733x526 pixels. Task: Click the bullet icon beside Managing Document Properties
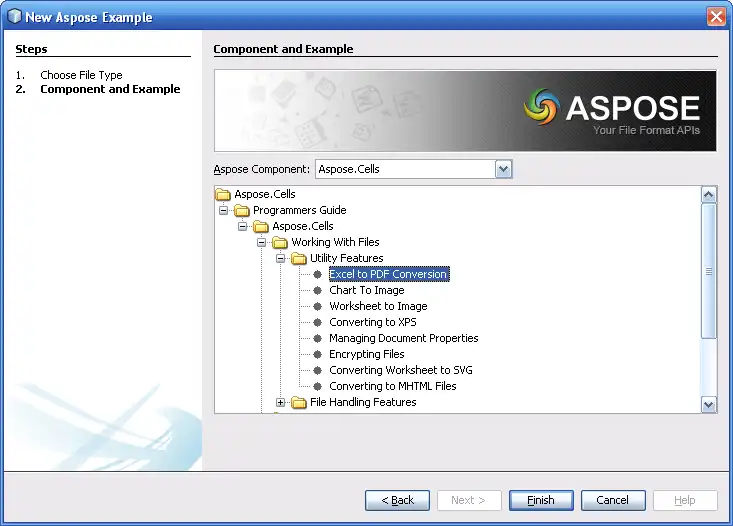pyautogui.click(x=317, y=338)
